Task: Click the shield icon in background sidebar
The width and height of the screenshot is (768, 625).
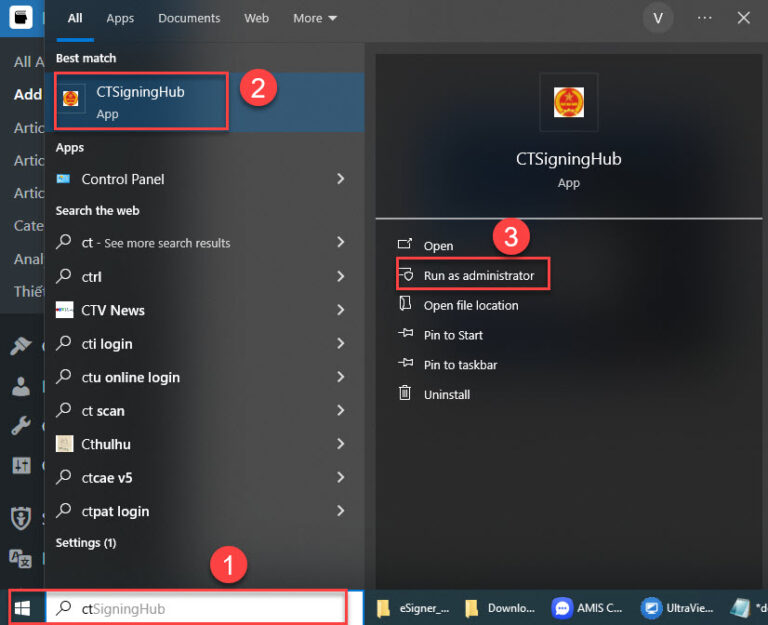Action: (x=21, y=518)
